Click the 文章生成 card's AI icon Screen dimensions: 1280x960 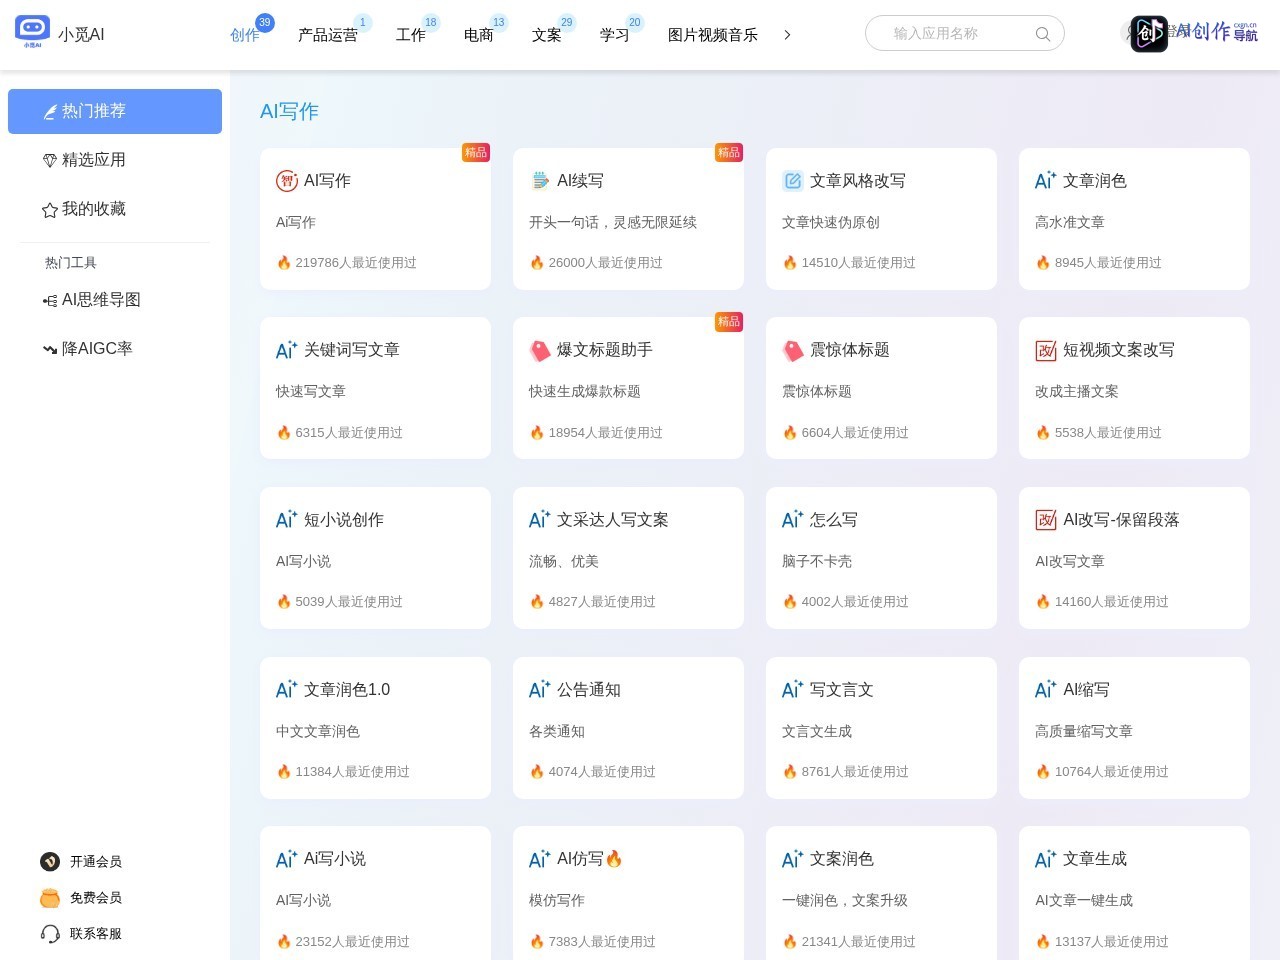1046,859
